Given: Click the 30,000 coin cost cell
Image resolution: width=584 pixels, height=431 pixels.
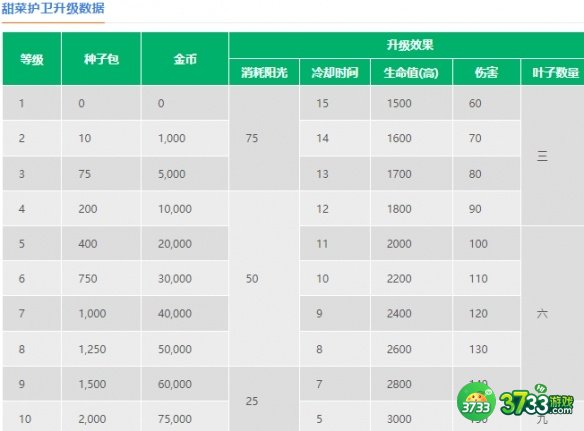Looking at the screenshot, I should pyautogui.click(x=185, y=279).
